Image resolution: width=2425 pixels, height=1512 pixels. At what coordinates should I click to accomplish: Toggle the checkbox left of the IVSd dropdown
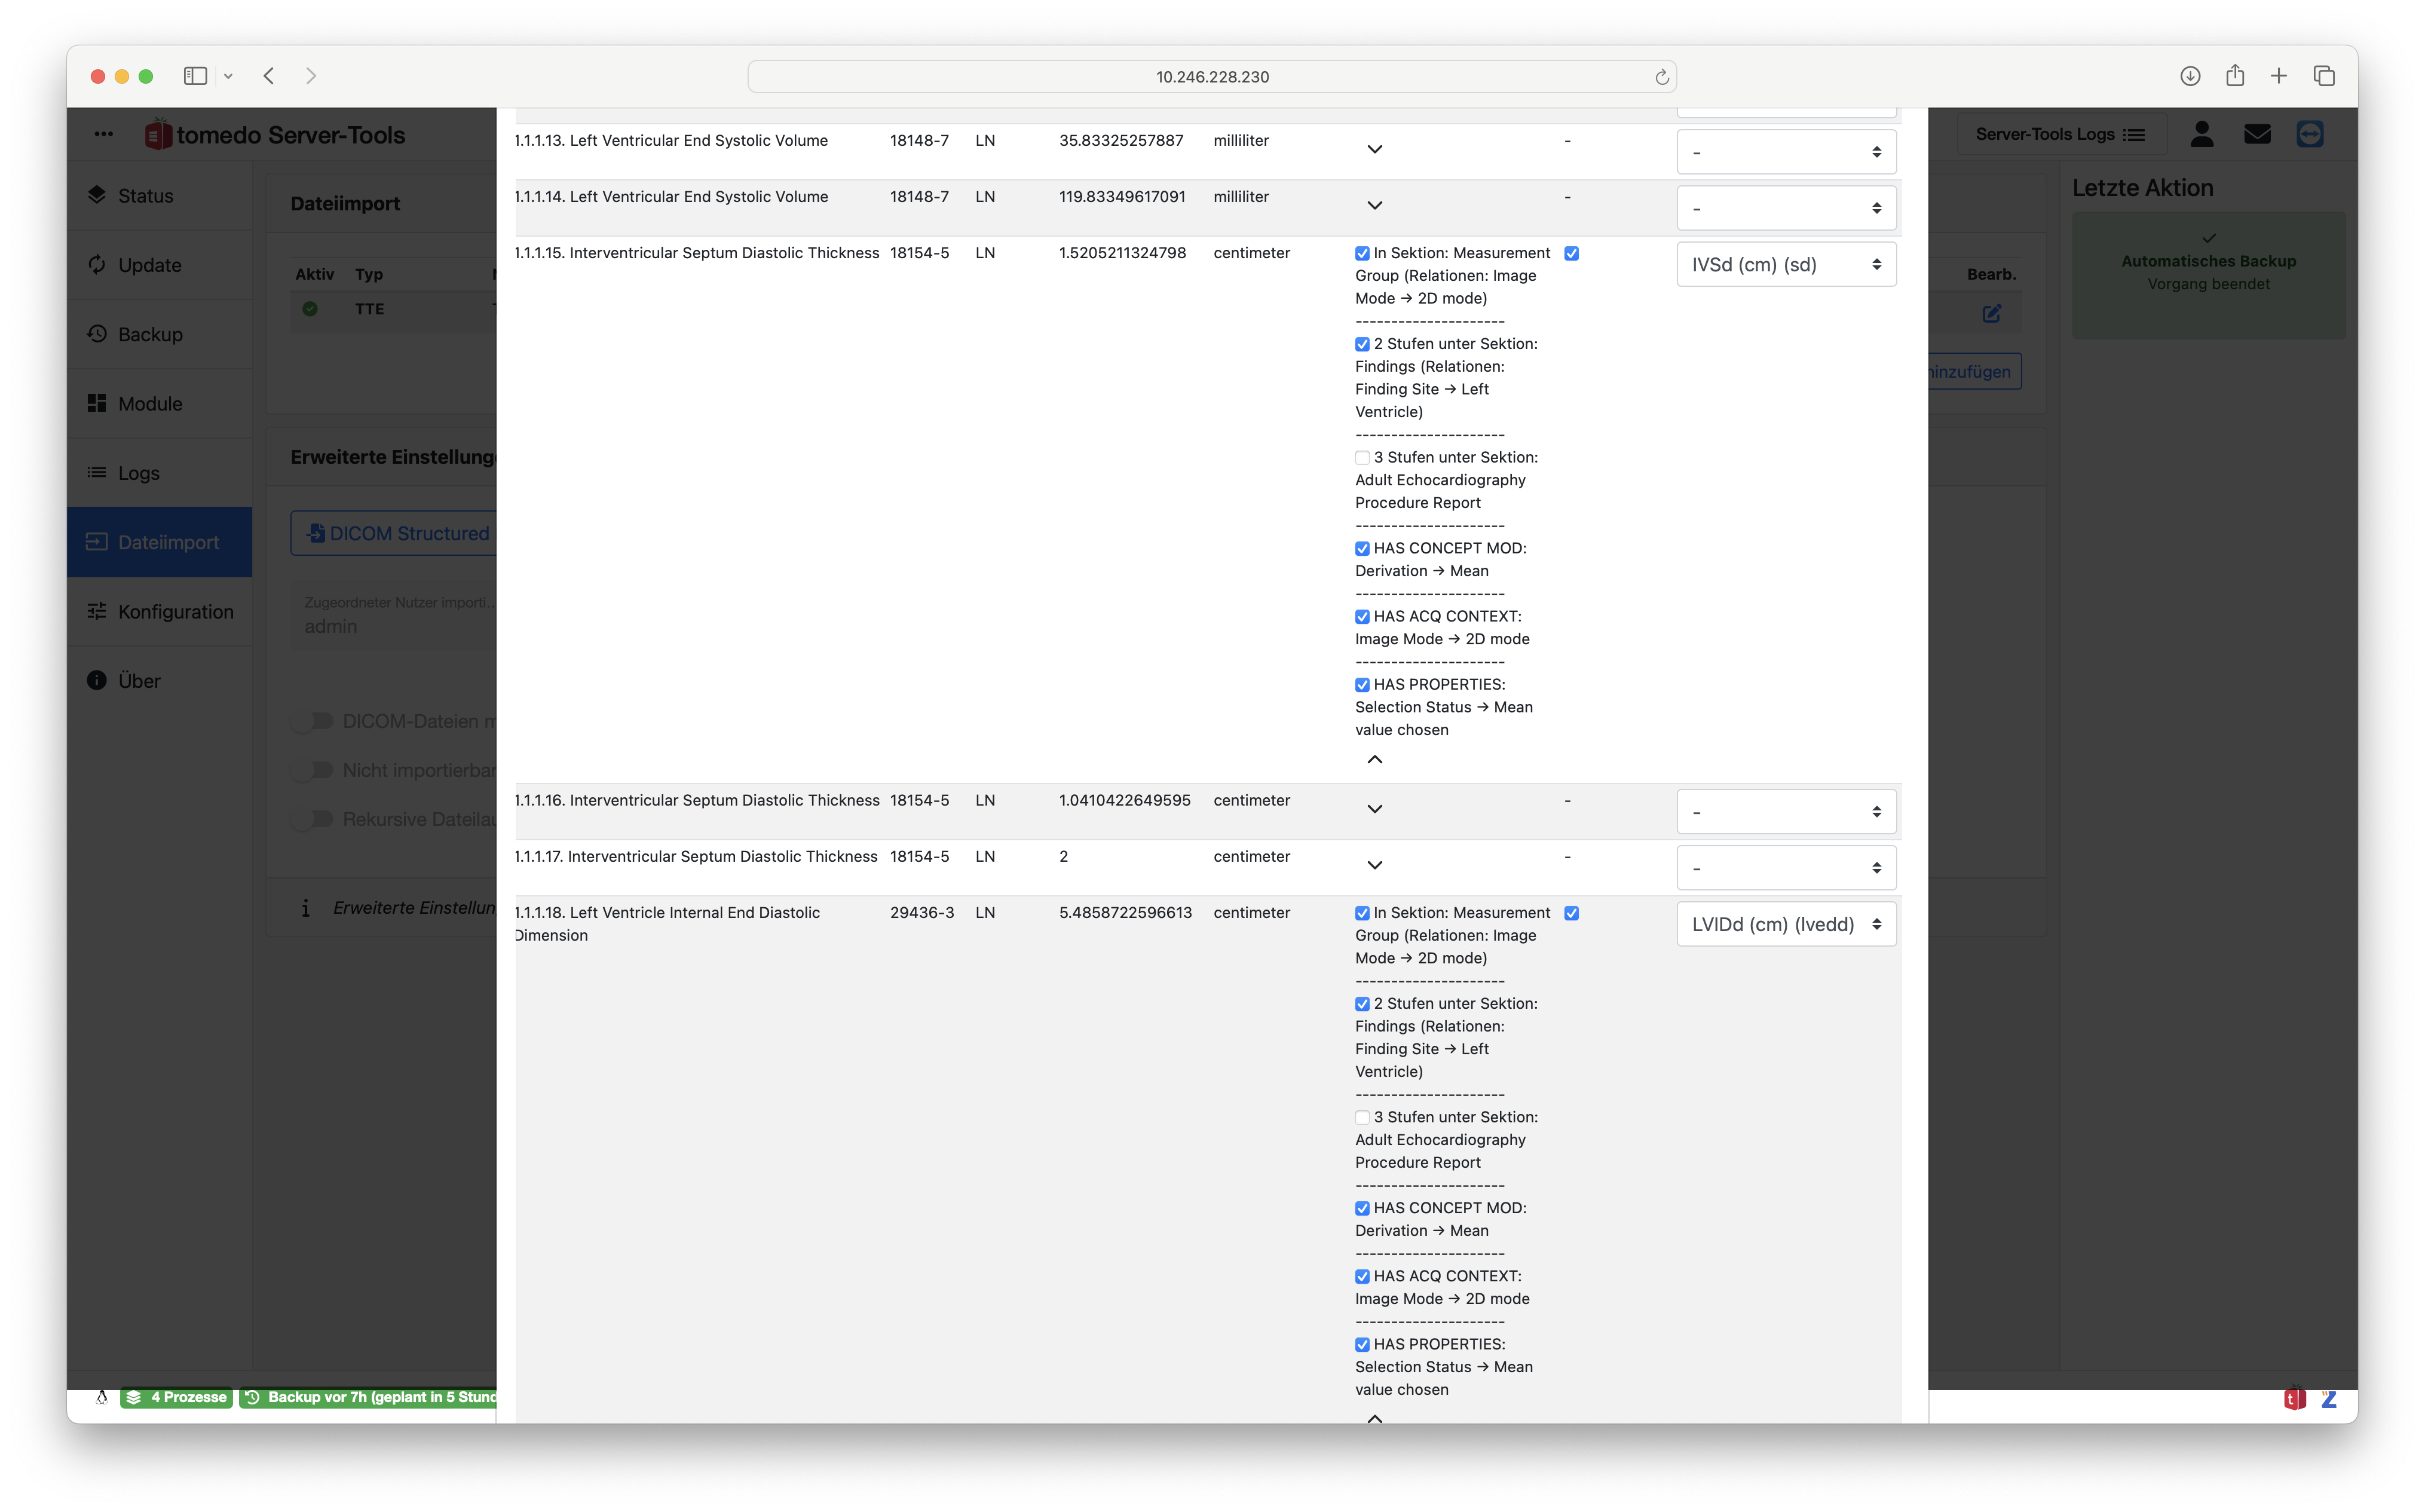tap(1571, 254)
